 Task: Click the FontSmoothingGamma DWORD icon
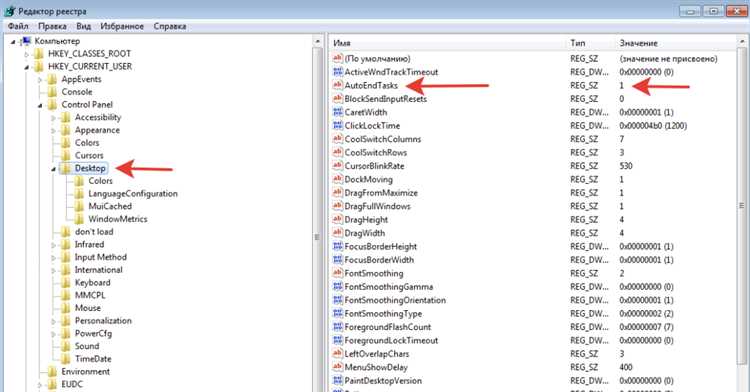tap(338, 286)
